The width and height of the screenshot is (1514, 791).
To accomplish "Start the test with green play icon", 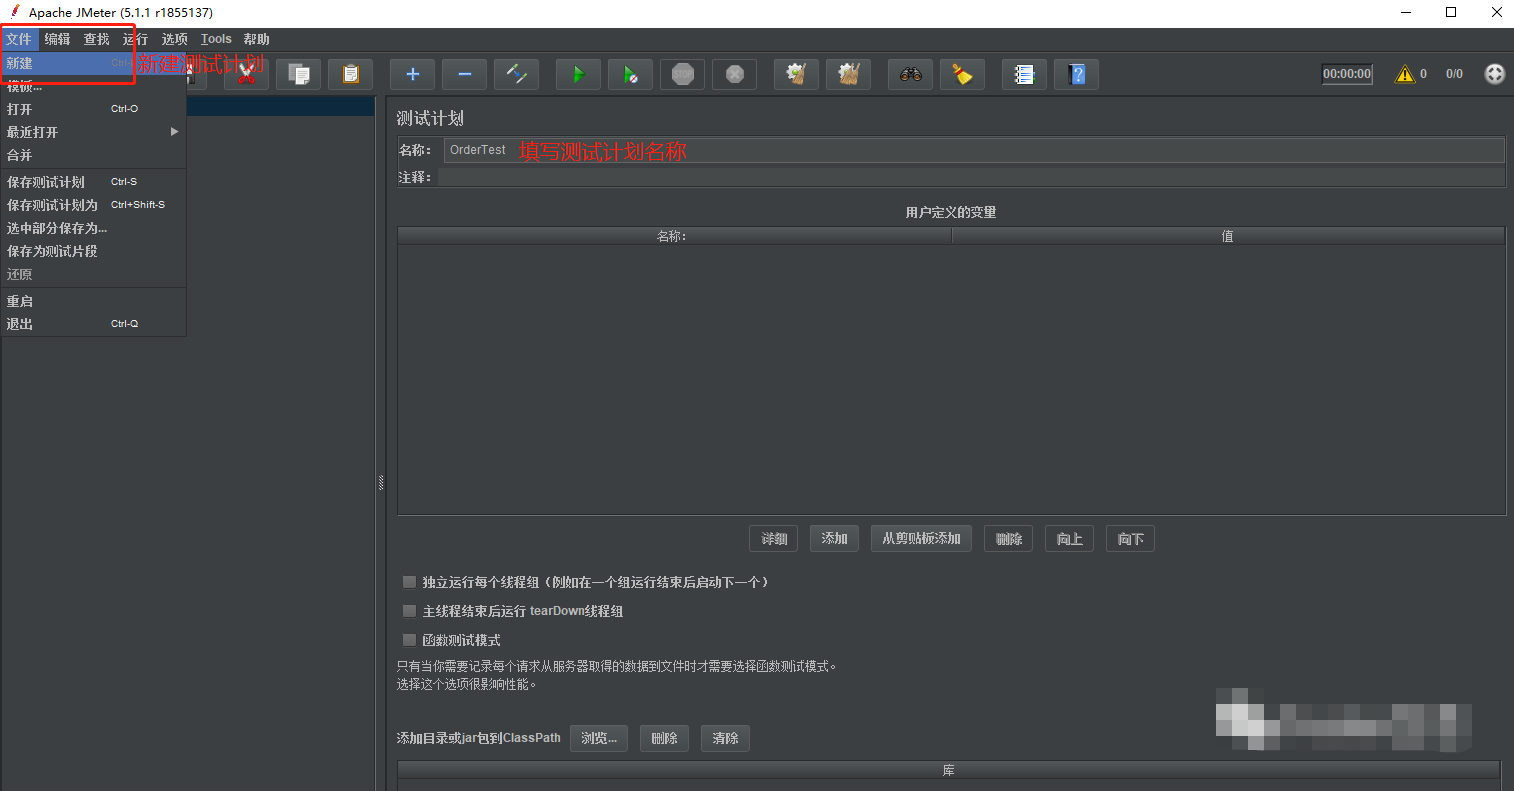I will [578, 74].
